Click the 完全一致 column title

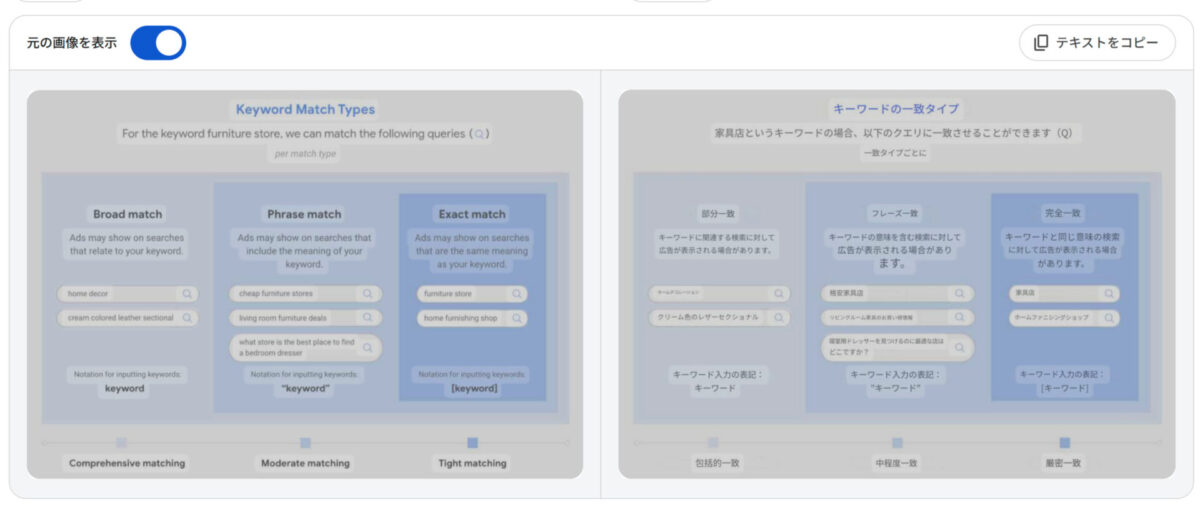click(1063, 213)
